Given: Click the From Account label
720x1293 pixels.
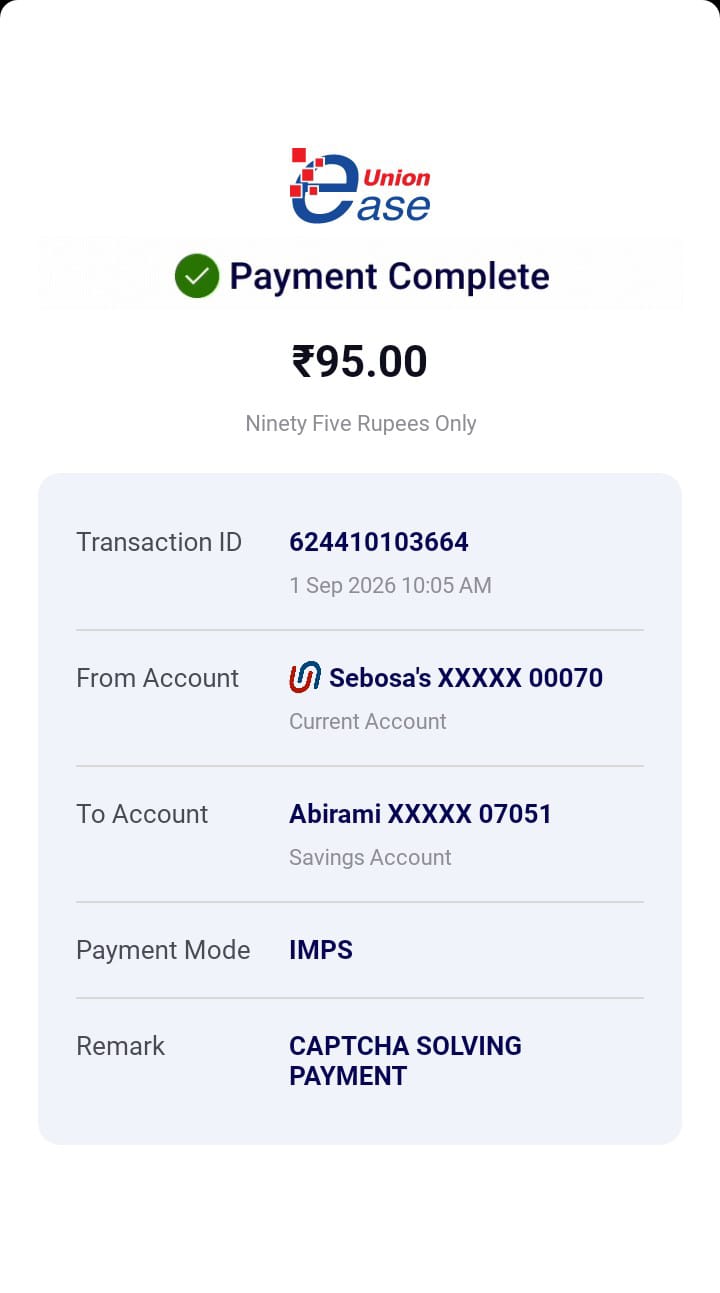Looking at the screenshot, I should pos(158,678).
